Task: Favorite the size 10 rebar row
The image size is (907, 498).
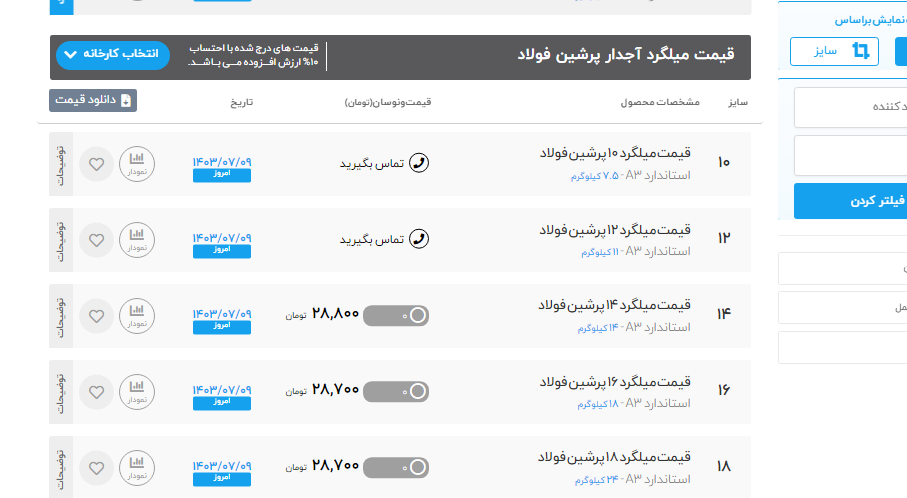Action: 96,163
